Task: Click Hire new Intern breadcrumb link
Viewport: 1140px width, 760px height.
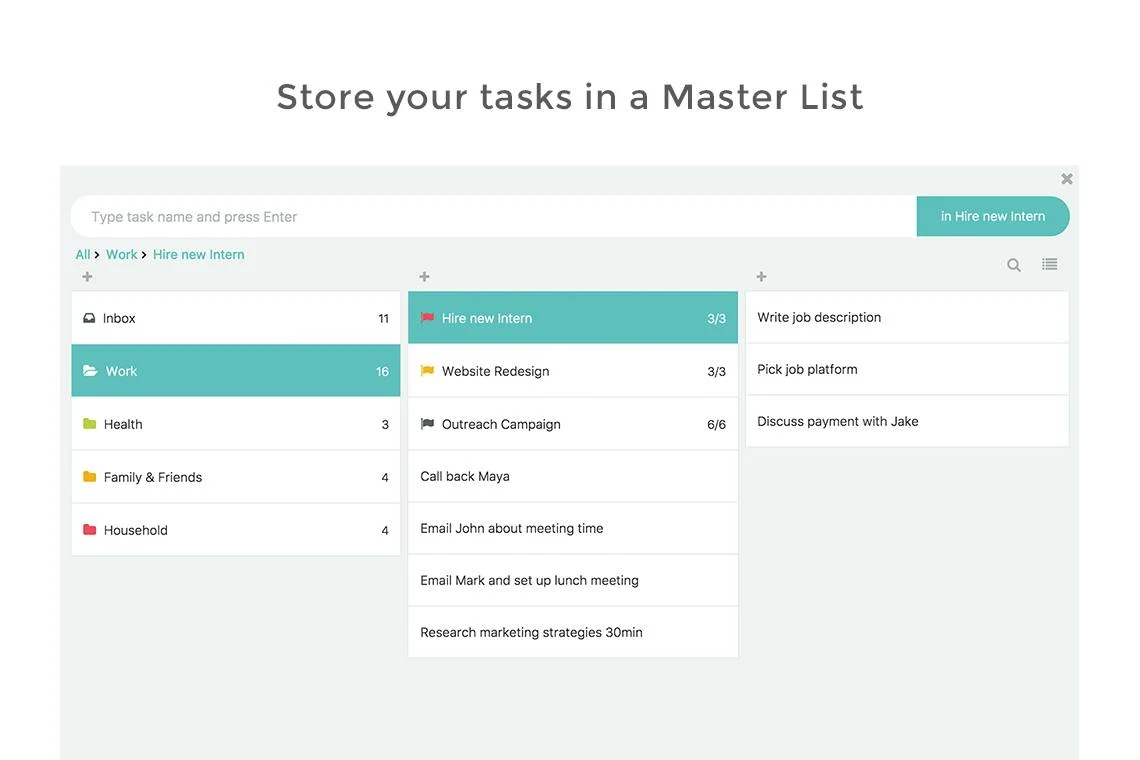Action: pyautogui.click(x=198, y=255)
